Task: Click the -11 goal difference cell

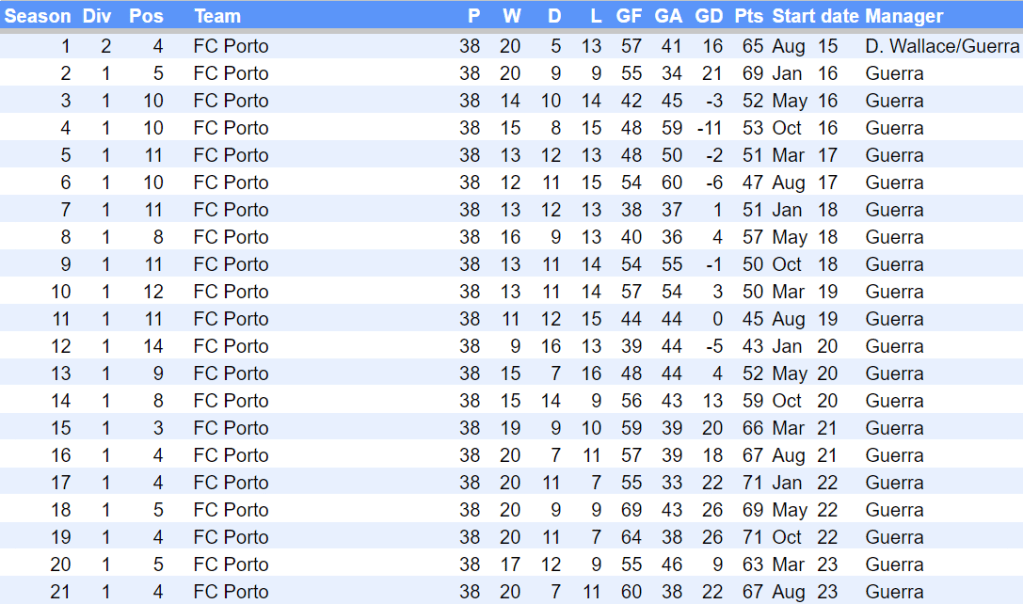Action: point(709,128)
